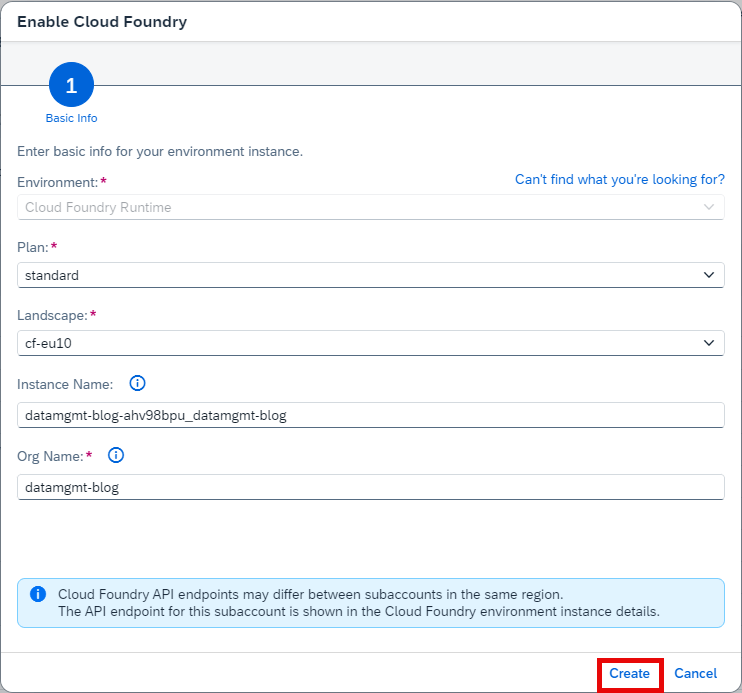Open the Plan field showing standard
This screenshot has width=742, height=693.
point(371,275)
